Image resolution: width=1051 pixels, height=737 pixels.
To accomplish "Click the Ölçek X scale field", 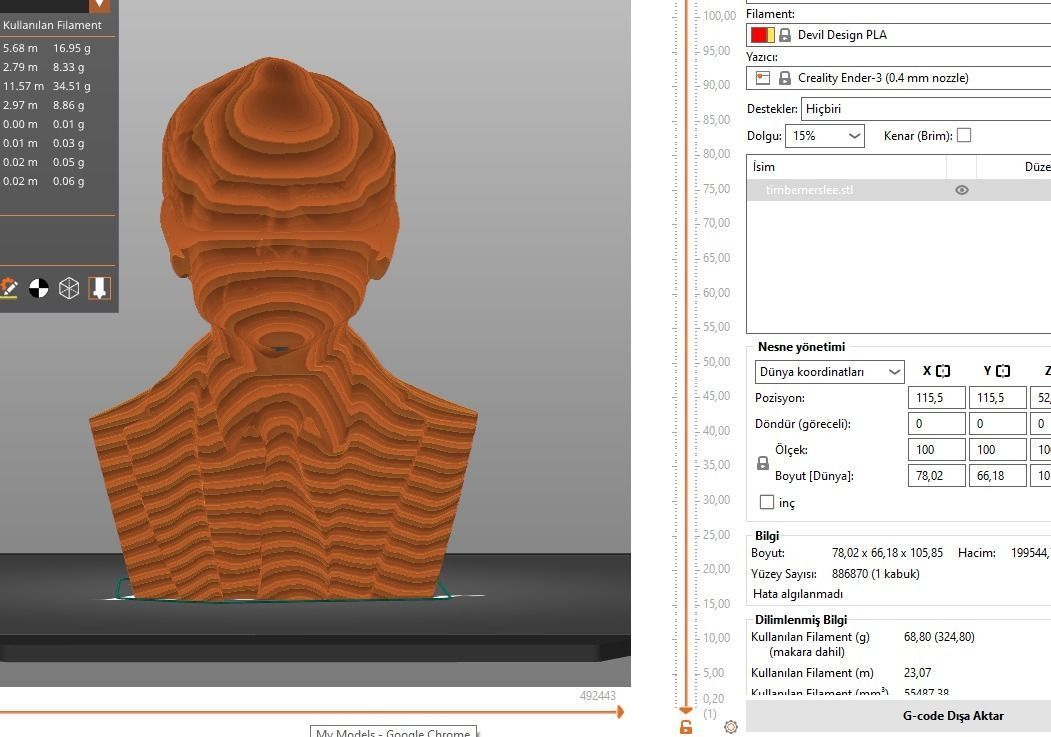I will [x=936, y=450].
